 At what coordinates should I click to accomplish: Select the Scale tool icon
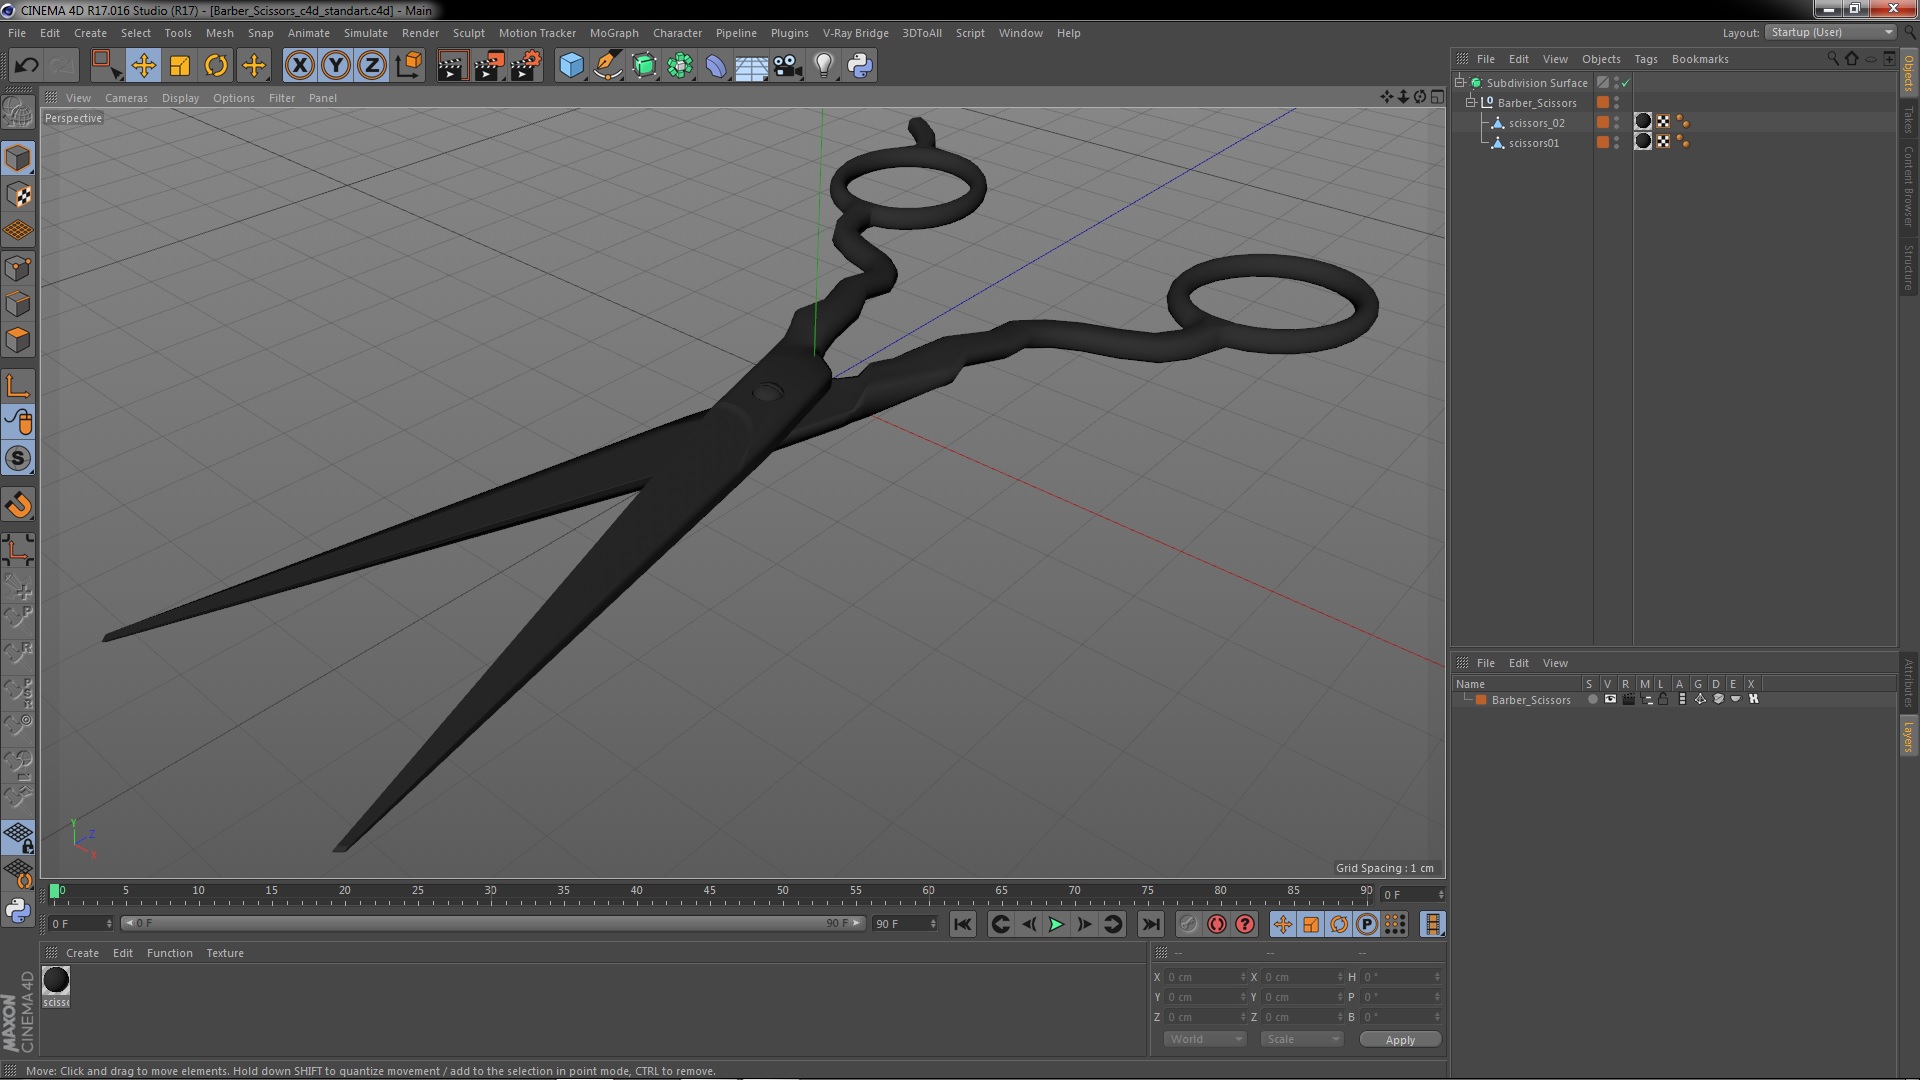pyautogui.click(x=180, y=66)
